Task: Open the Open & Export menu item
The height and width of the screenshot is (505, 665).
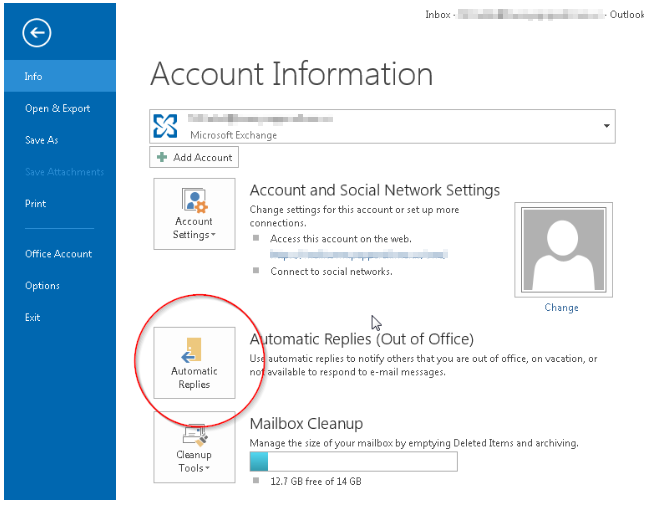Action: tap(58, 108)
